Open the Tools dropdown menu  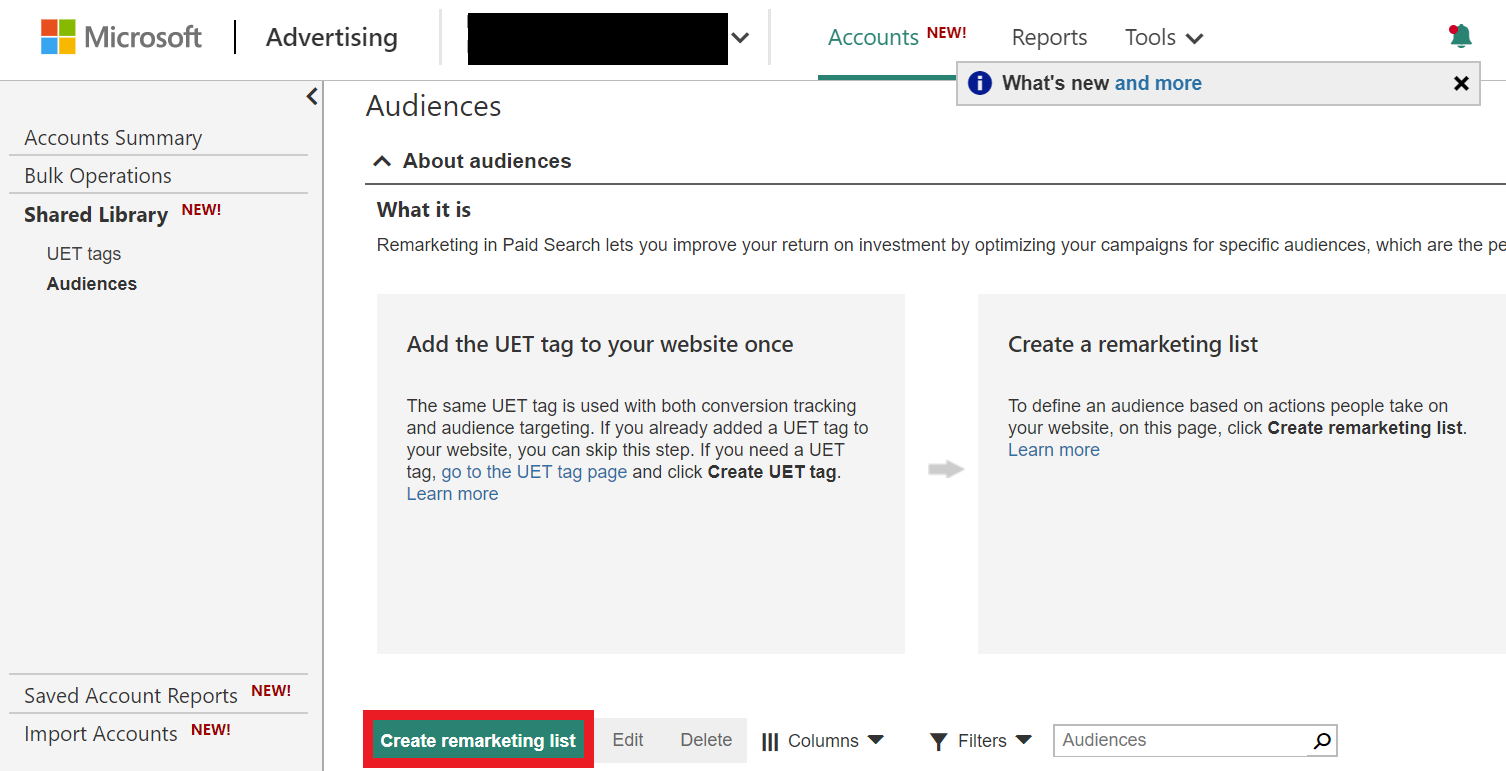[1164, 37]
